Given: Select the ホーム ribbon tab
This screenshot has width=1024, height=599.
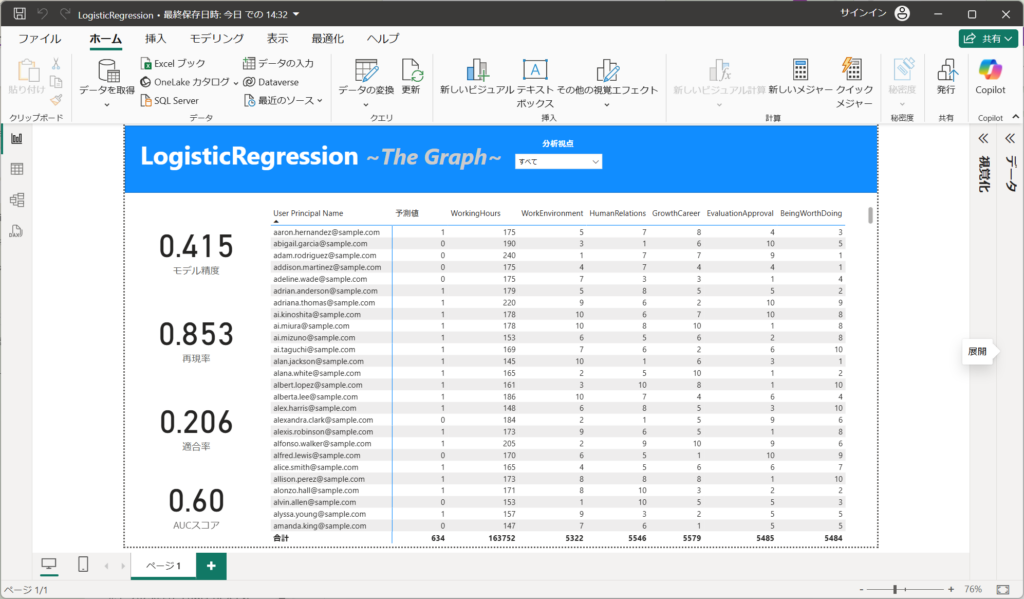Looking at the screenshot, I should pyautogui.click(x=106, y=39).
